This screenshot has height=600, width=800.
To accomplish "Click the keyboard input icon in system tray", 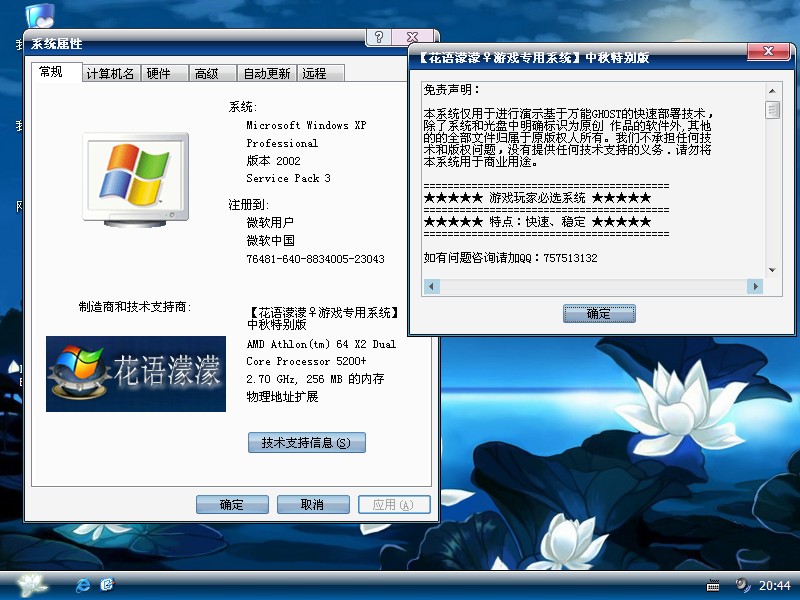I will (713, 586).
